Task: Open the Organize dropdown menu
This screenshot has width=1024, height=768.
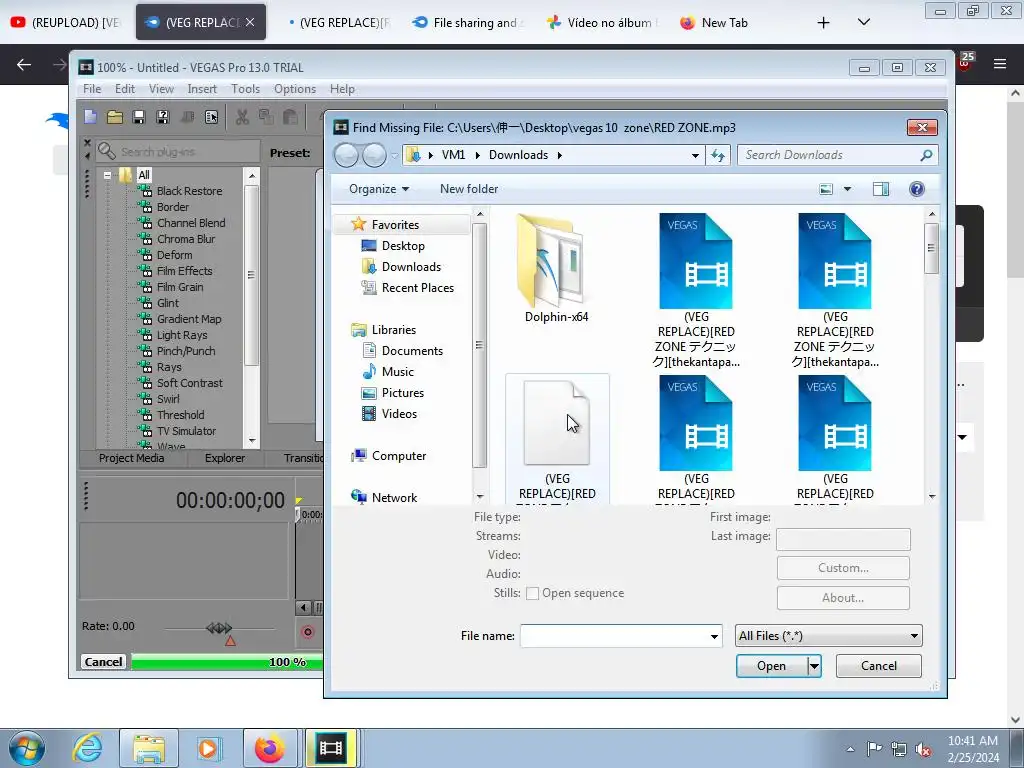Action: [x=379, y=189]
